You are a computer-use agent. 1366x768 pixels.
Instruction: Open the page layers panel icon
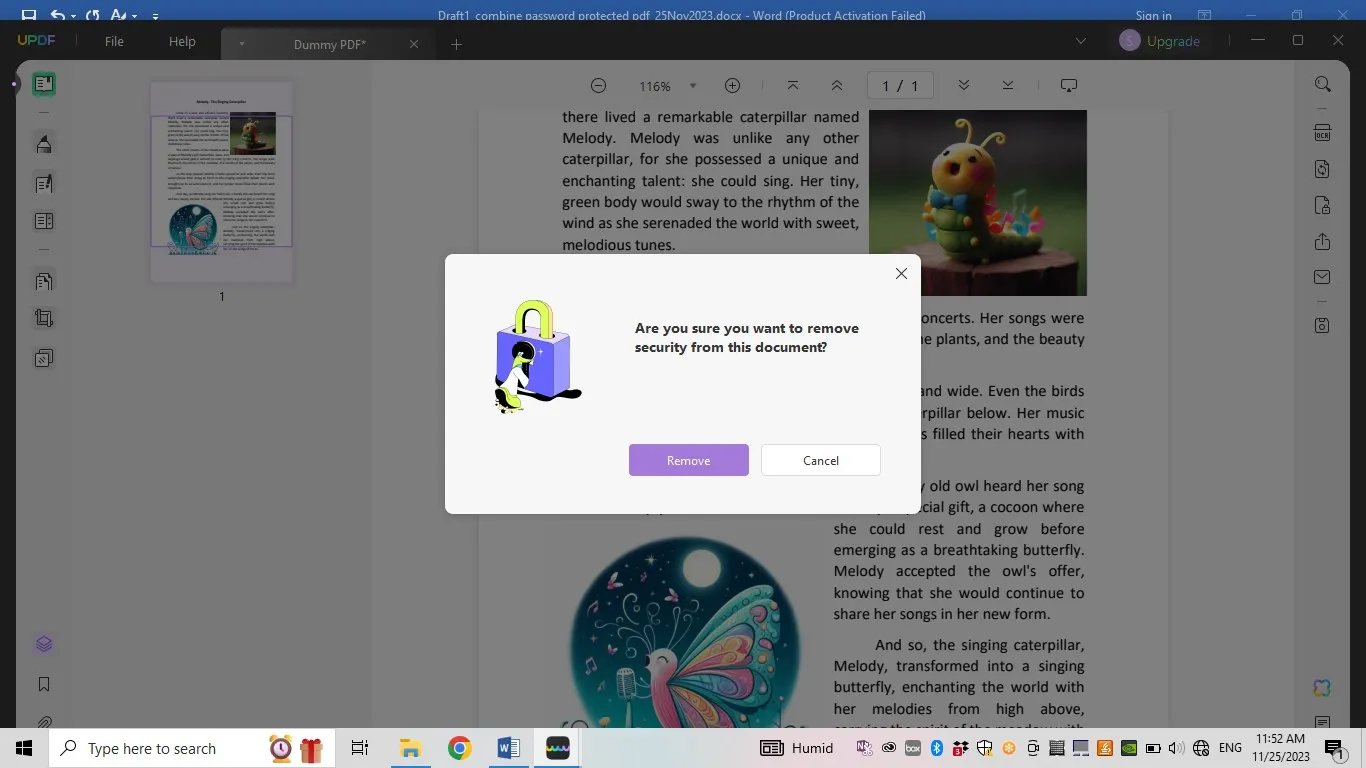(43, 643)
